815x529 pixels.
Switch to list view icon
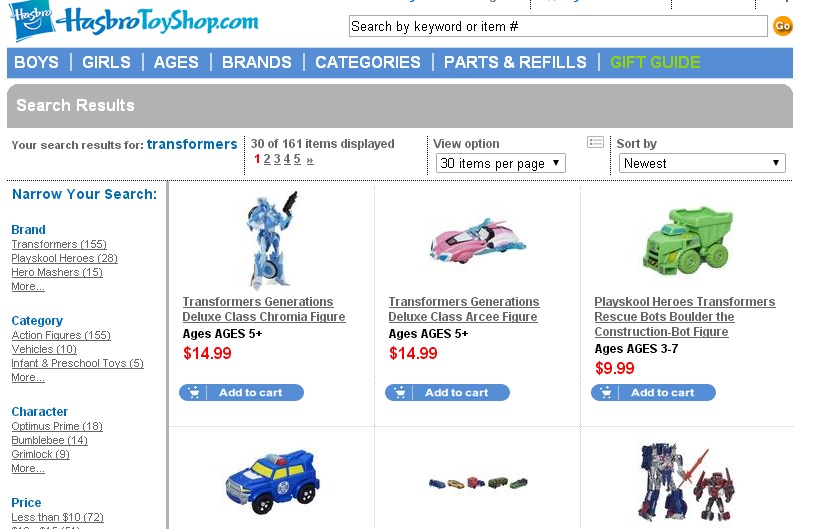(595, 142)
